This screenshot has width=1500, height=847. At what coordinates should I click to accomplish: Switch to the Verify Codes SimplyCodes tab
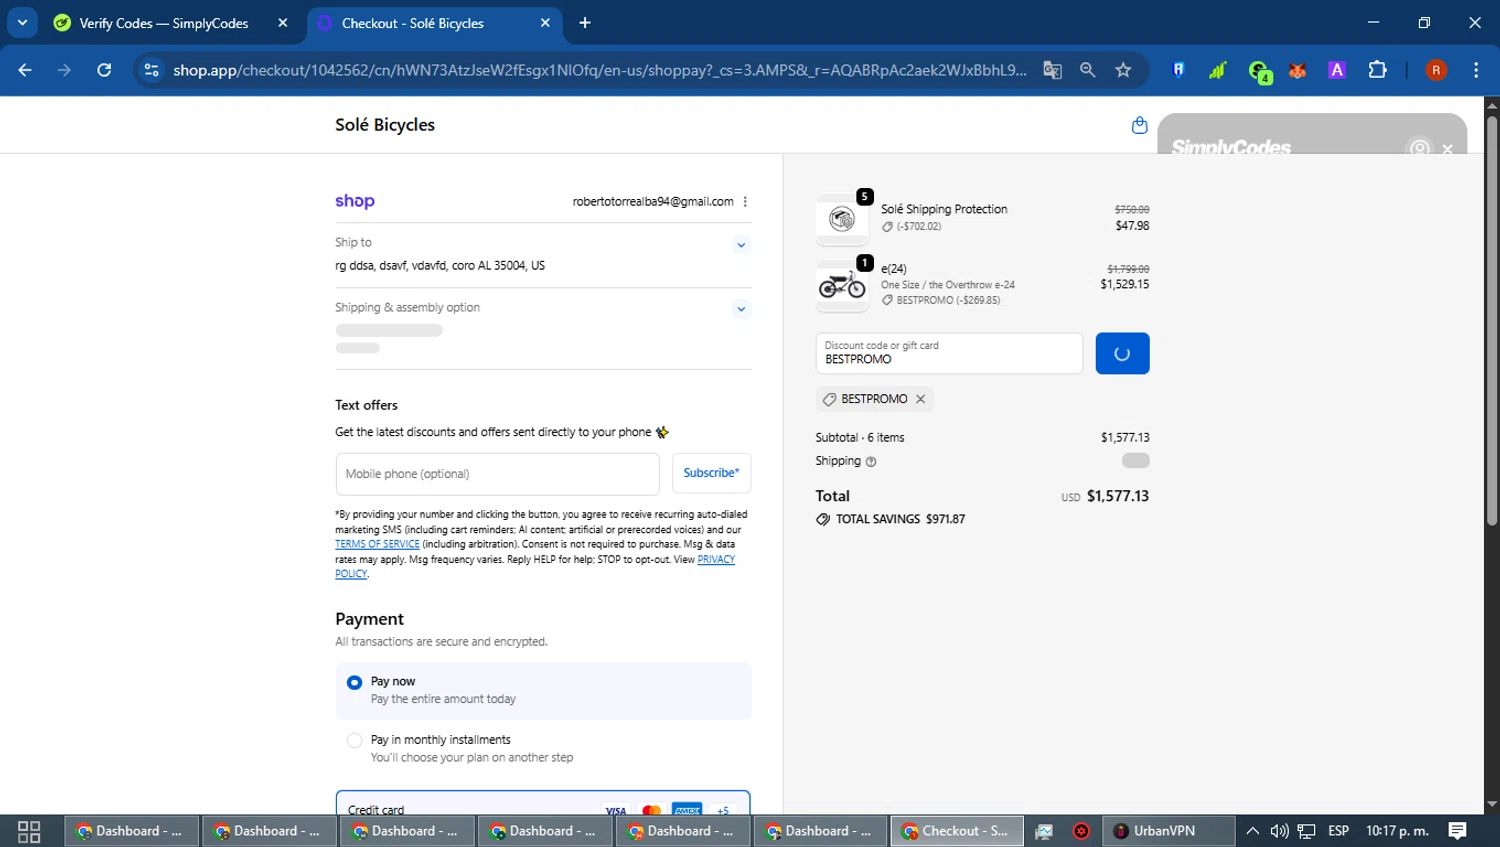coord(163,23)
